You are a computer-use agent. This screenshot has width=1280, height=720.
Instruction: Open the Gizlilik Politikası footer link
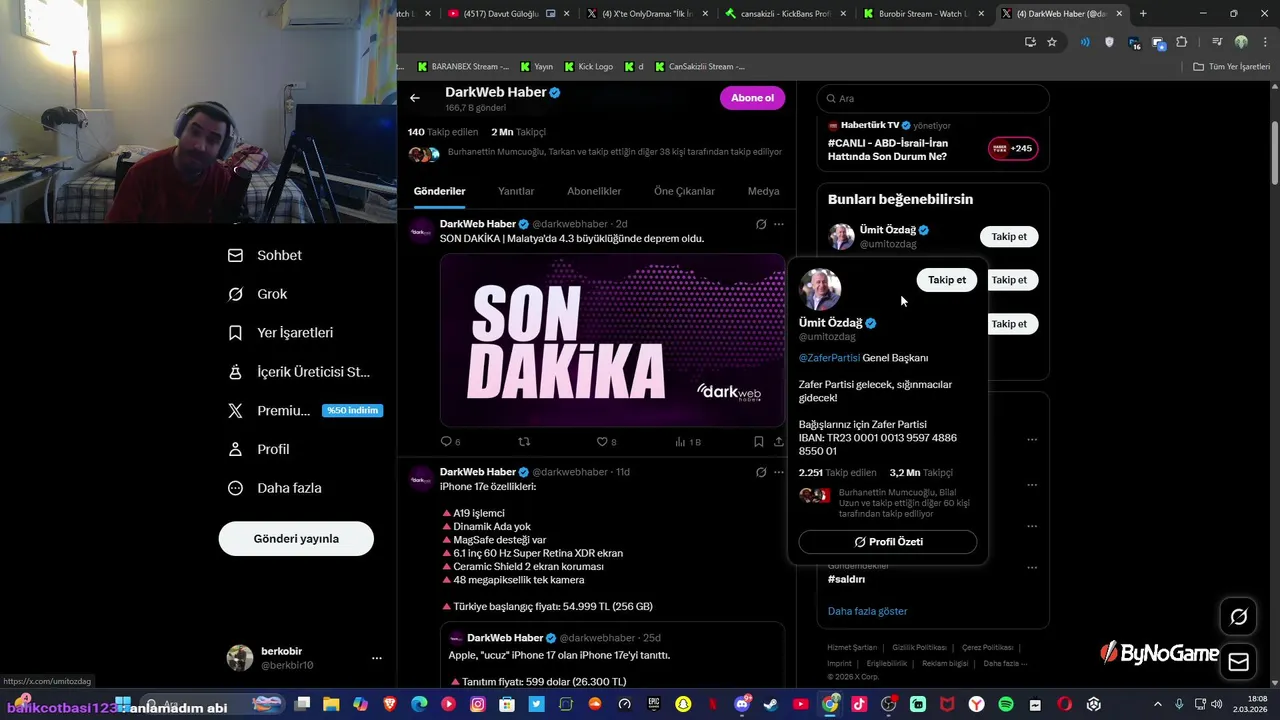tap(919, 648)
